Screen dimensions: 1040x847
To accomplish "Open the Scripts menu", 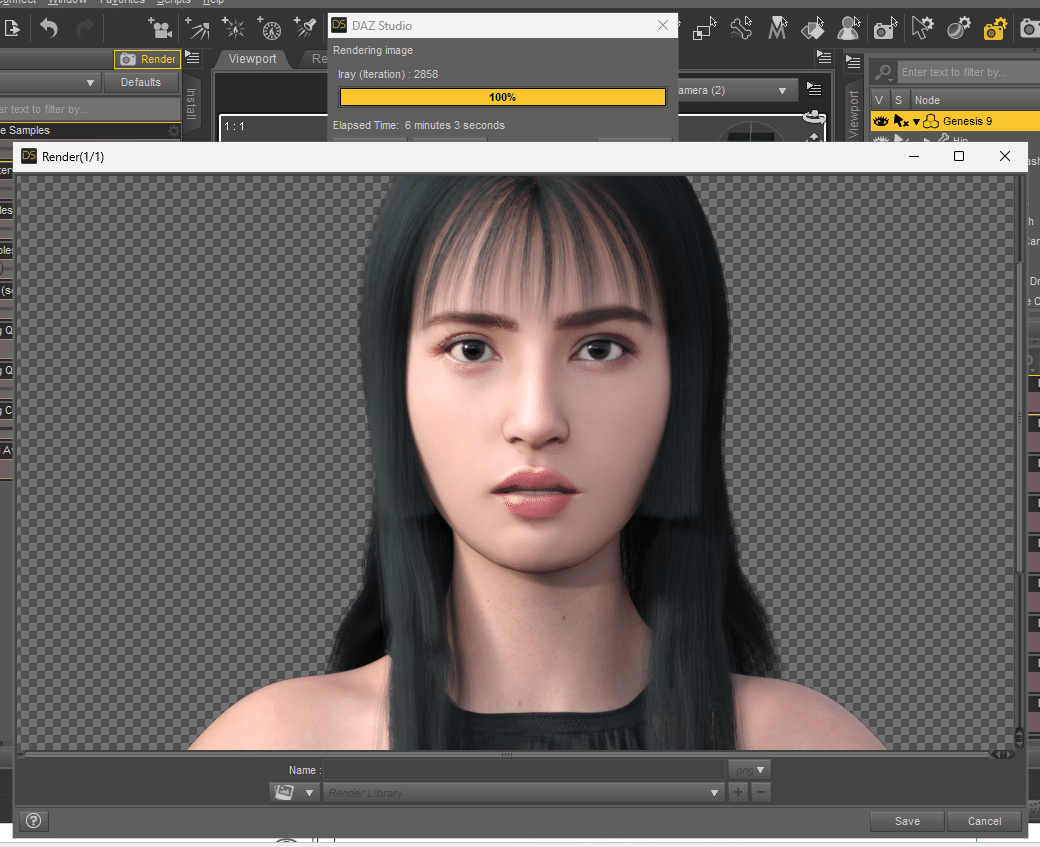I will click(x=174, y=2).
